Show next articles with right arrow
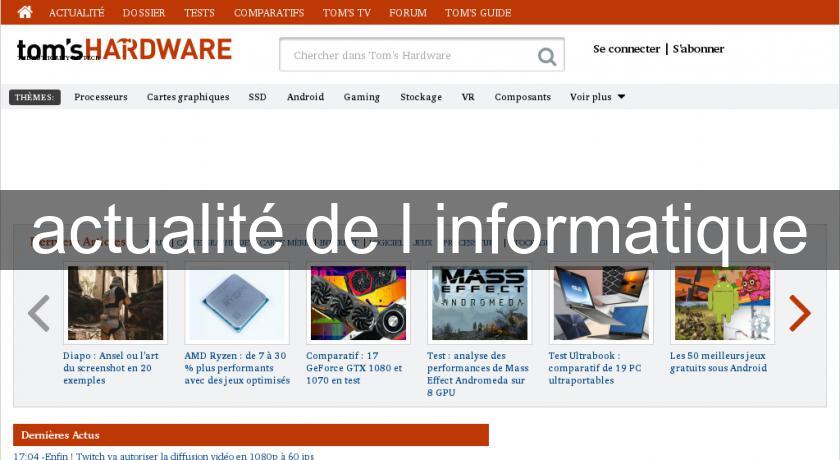The height and width of the screenshot is (460, 840). tap(800, 313)
